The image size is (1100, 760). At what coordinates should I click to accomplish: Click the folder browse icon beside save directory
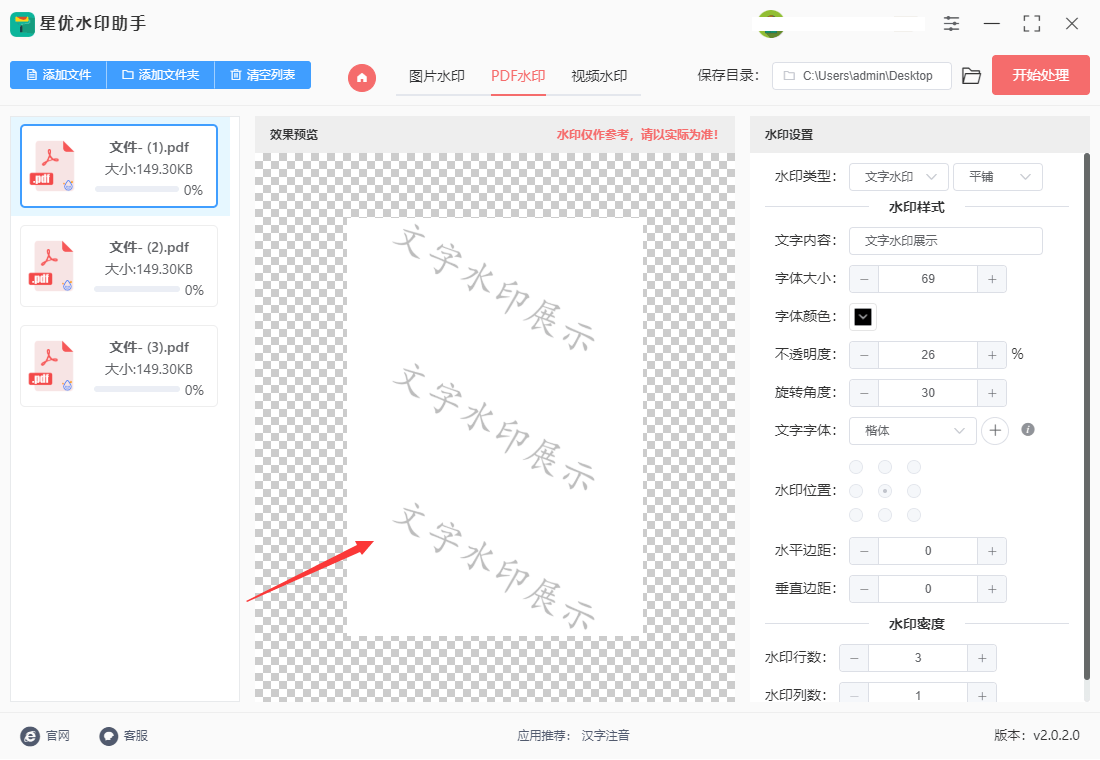(971, 75)
